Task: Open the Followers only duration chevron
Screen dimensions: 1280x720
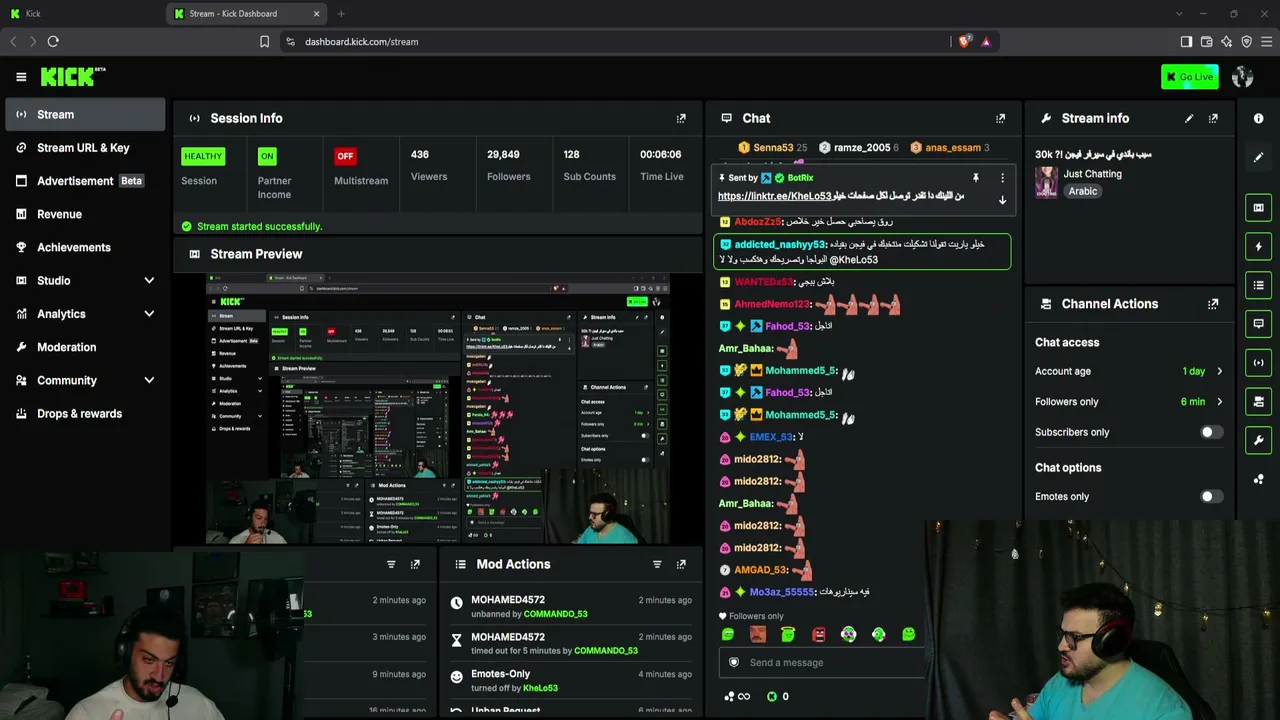Action: pyautogui.click(x=1219, y=402)
